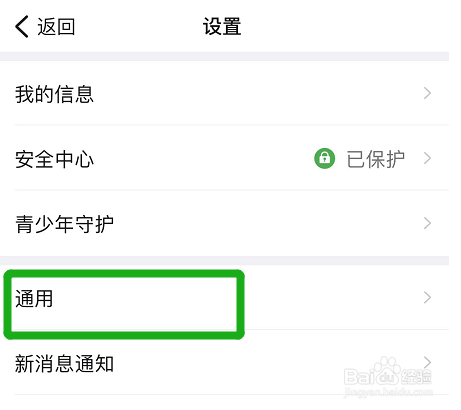The height and width of the screenshot is (410, 461).
Task: Open the 安全中心 entry
Action: 224,158
